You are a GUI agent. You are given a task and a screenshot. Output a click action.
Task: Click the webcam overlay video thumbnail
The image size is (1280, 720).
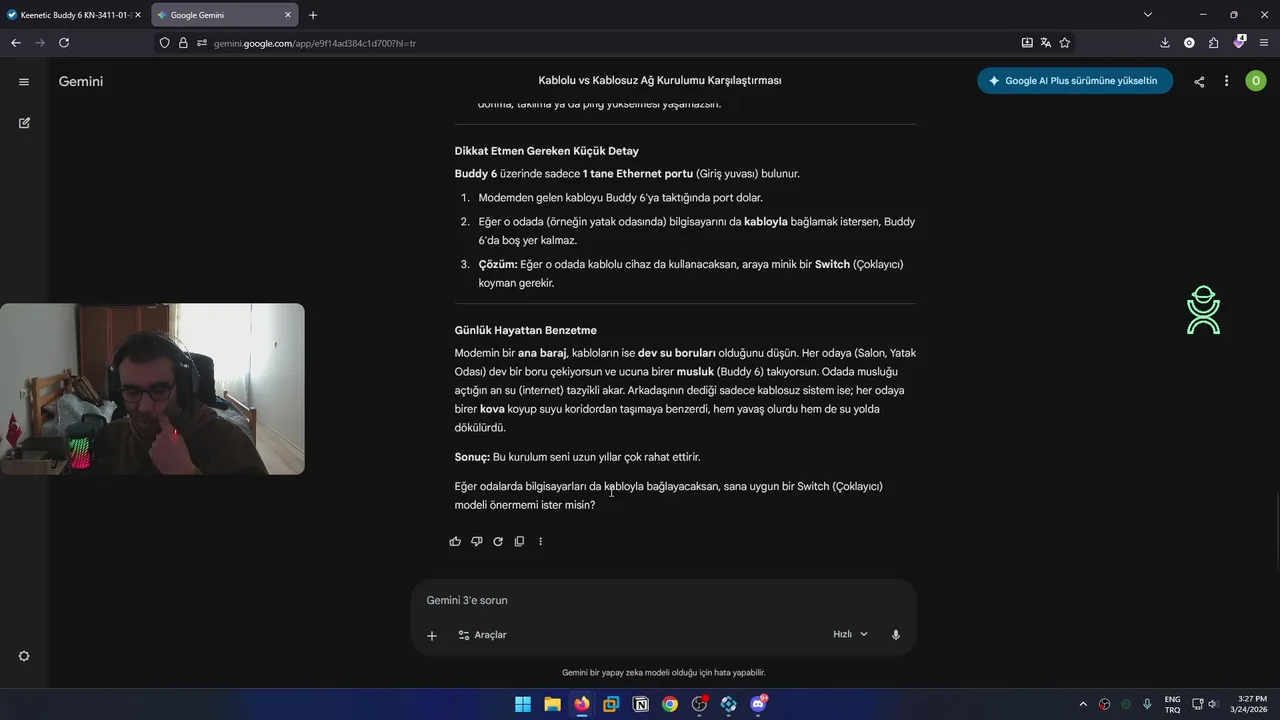[x=152, y=389]
